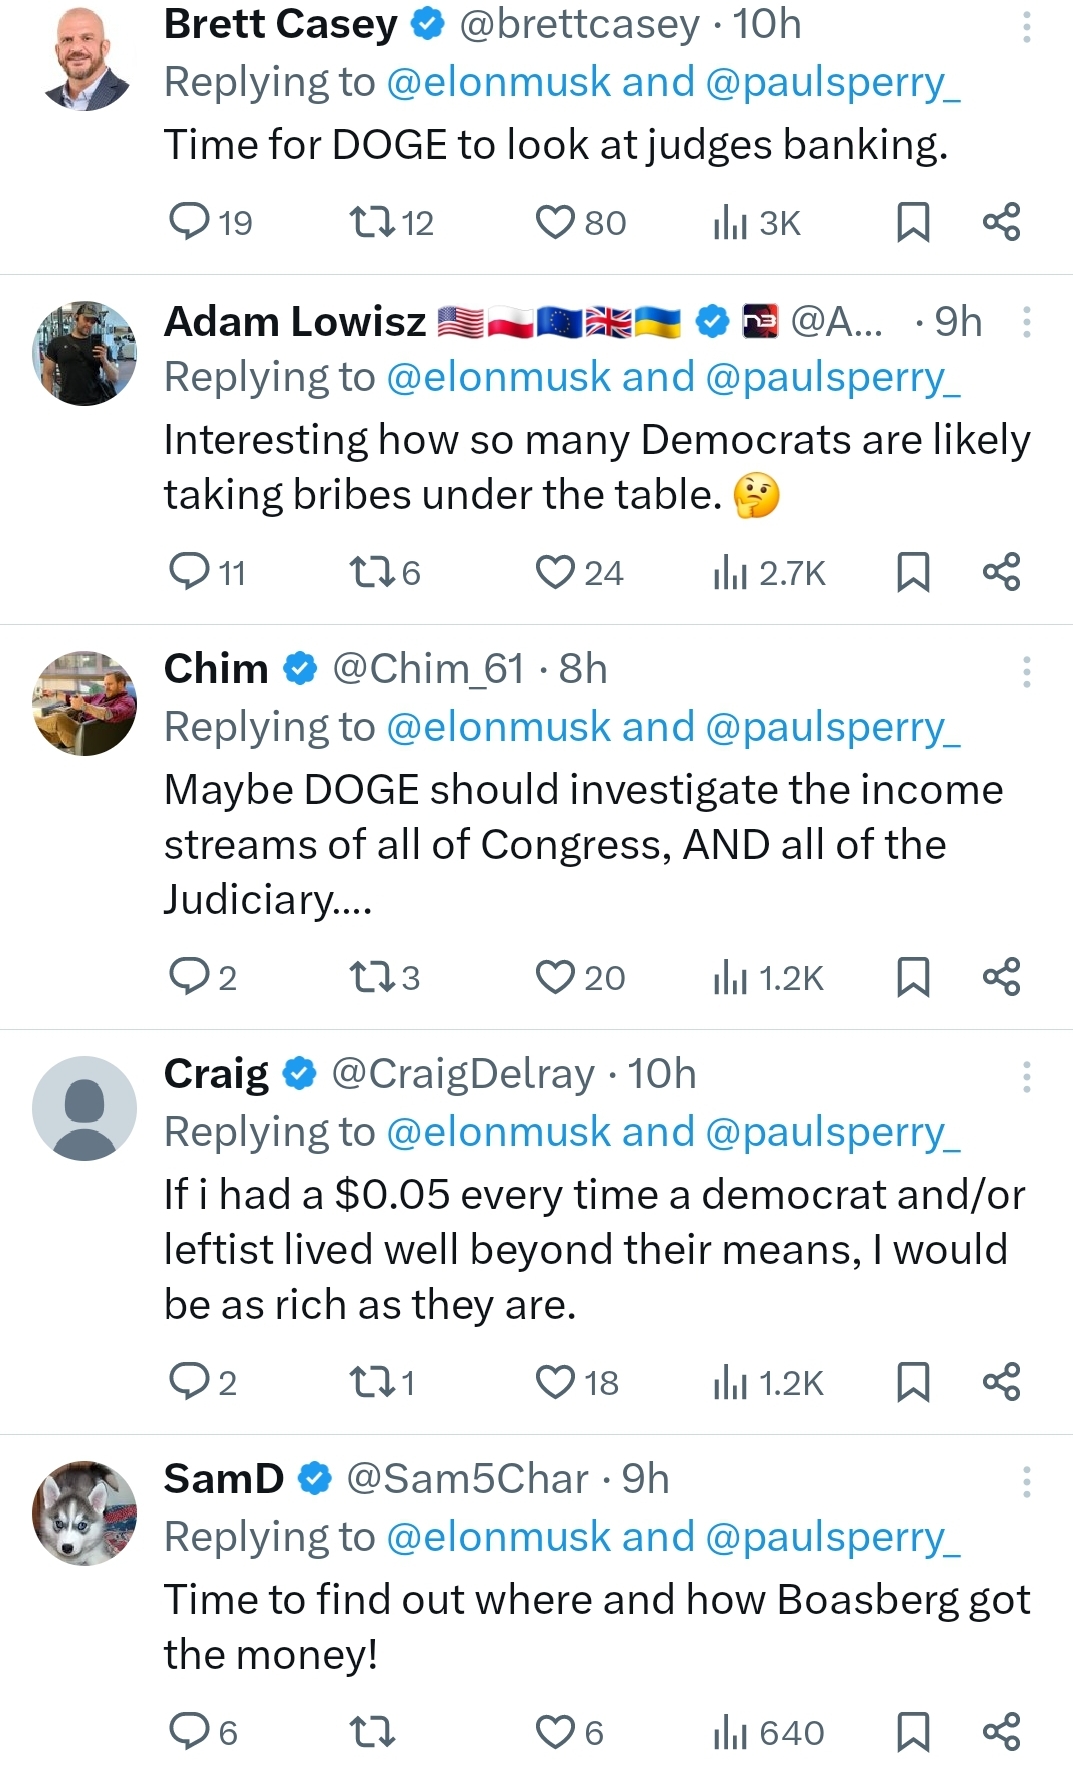Open Chim's display name profile
The image size is (1073, 1776).
216,669
